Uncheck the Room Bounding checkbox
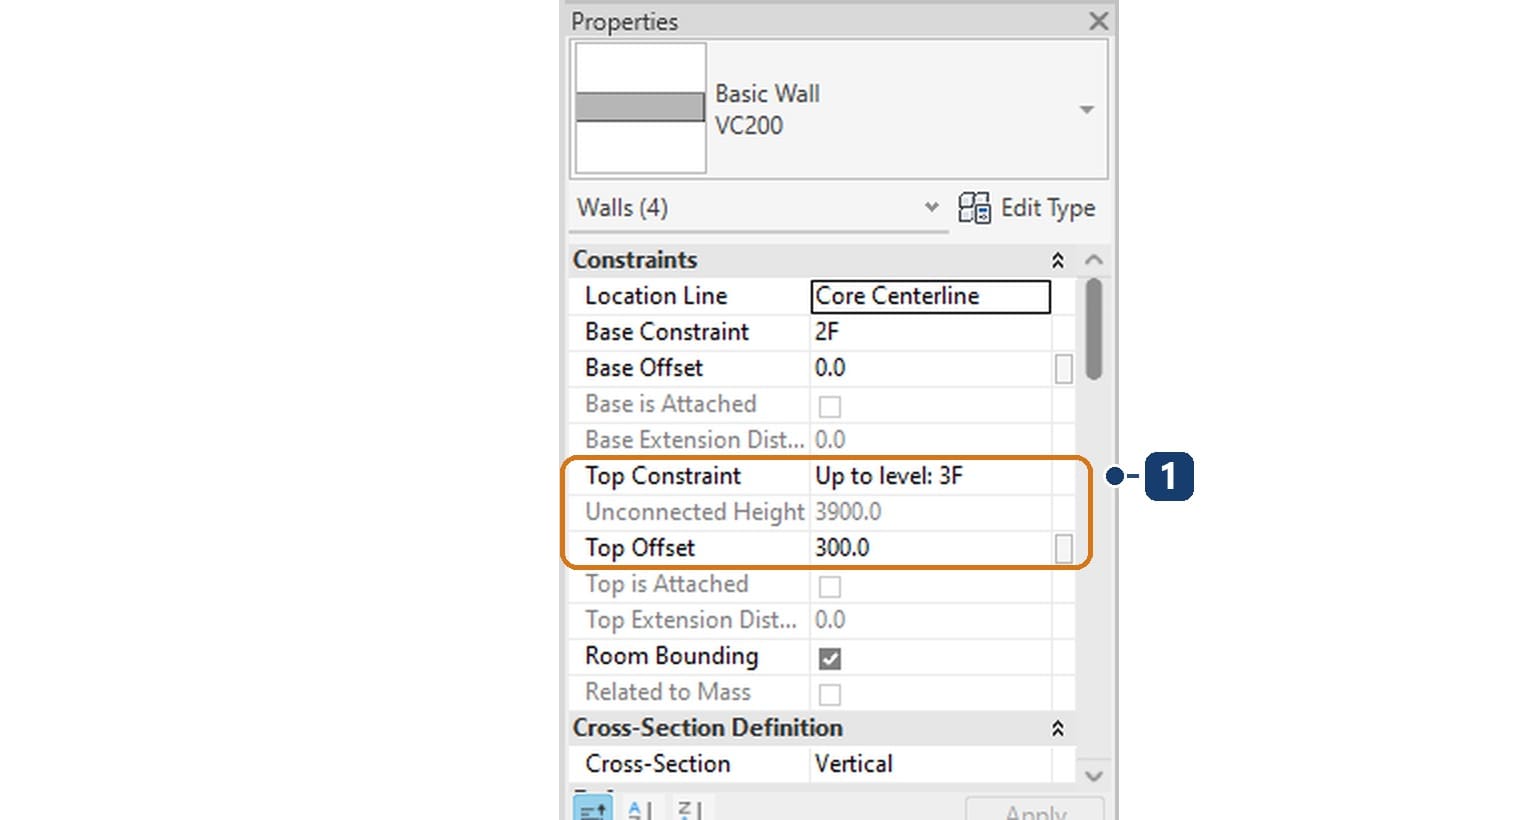 pos(830,658)
